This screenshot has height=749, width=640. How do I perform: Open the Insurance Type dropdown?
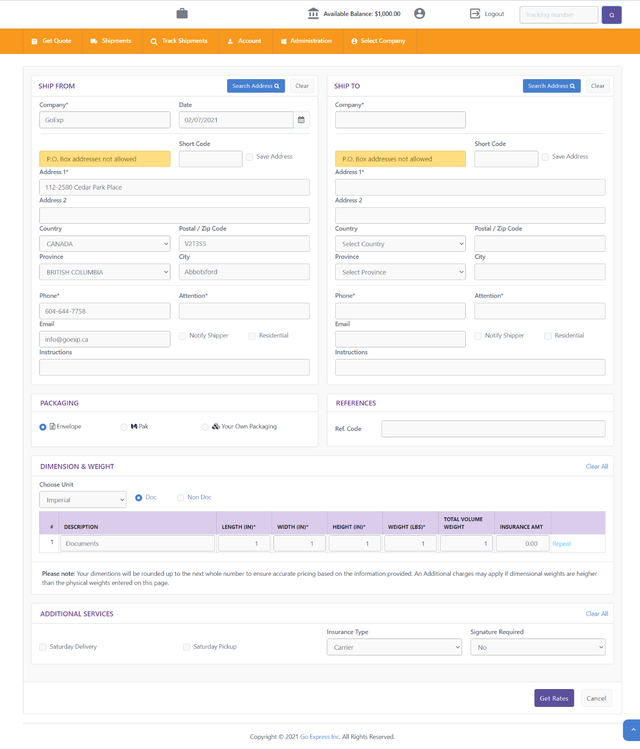click(x=394, y=647)
